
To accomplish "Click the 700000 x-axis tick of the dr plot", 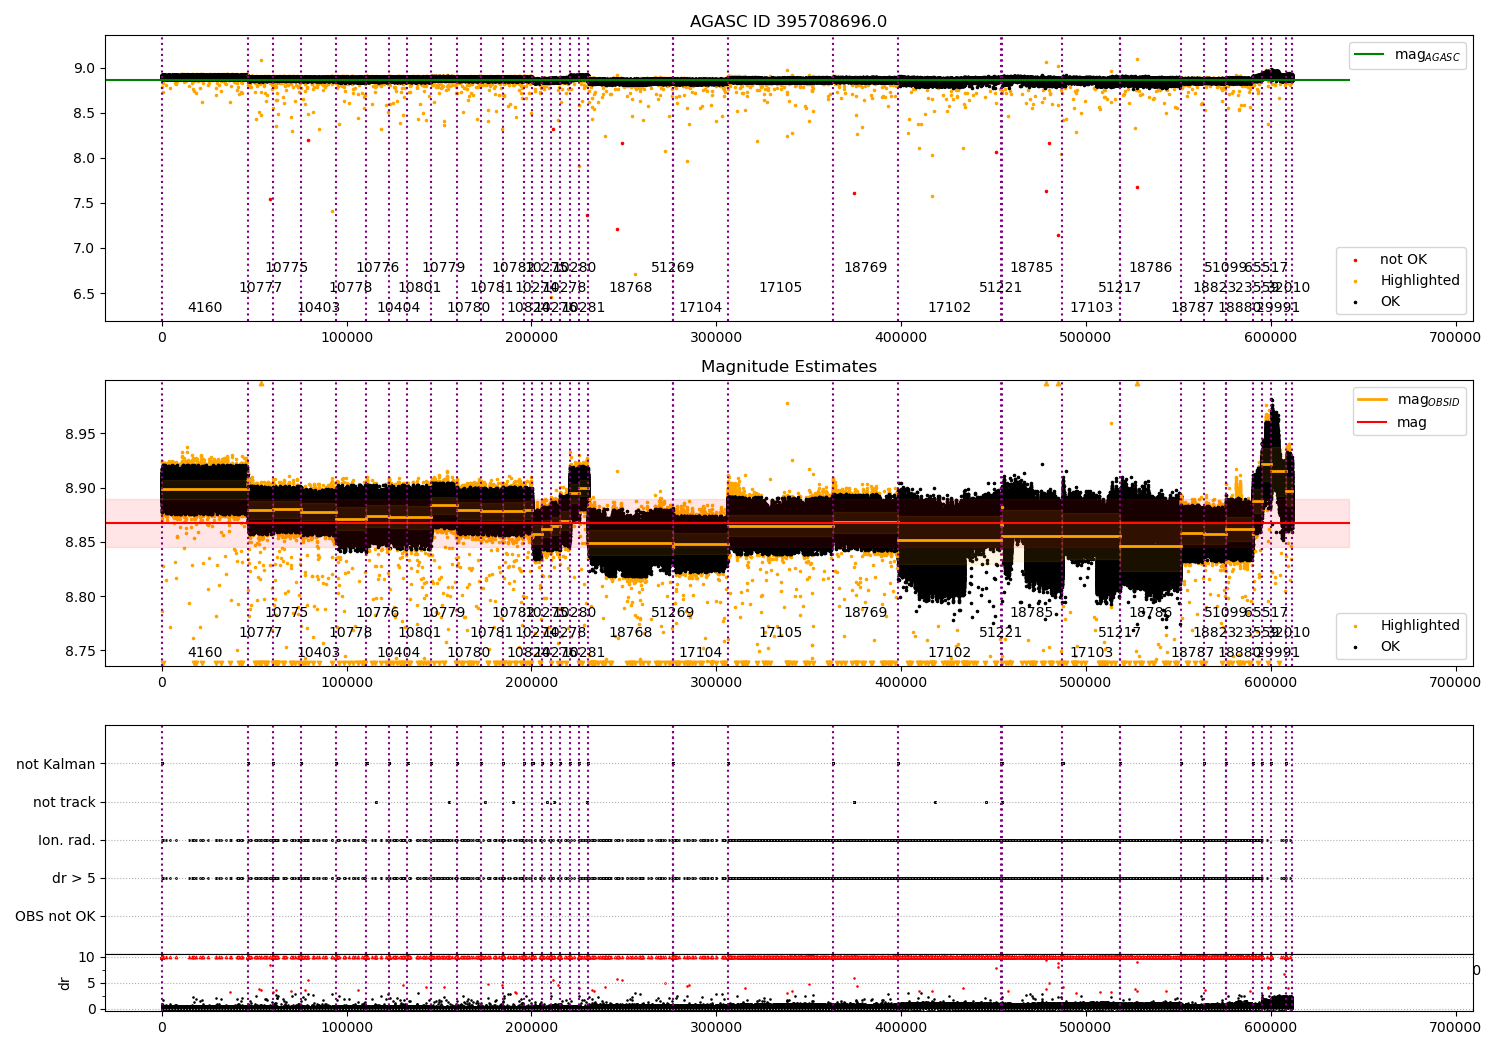I will coord(1456,1026).
